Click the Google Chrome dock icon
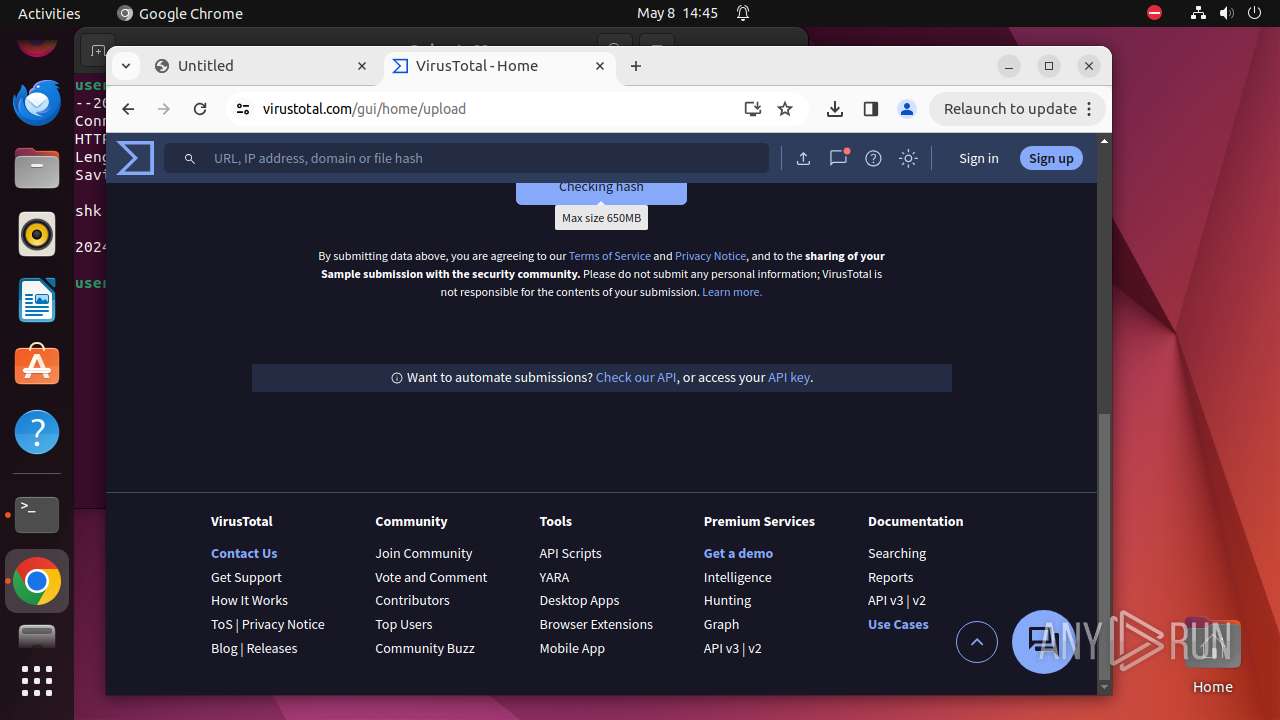 tap(37, 581)
